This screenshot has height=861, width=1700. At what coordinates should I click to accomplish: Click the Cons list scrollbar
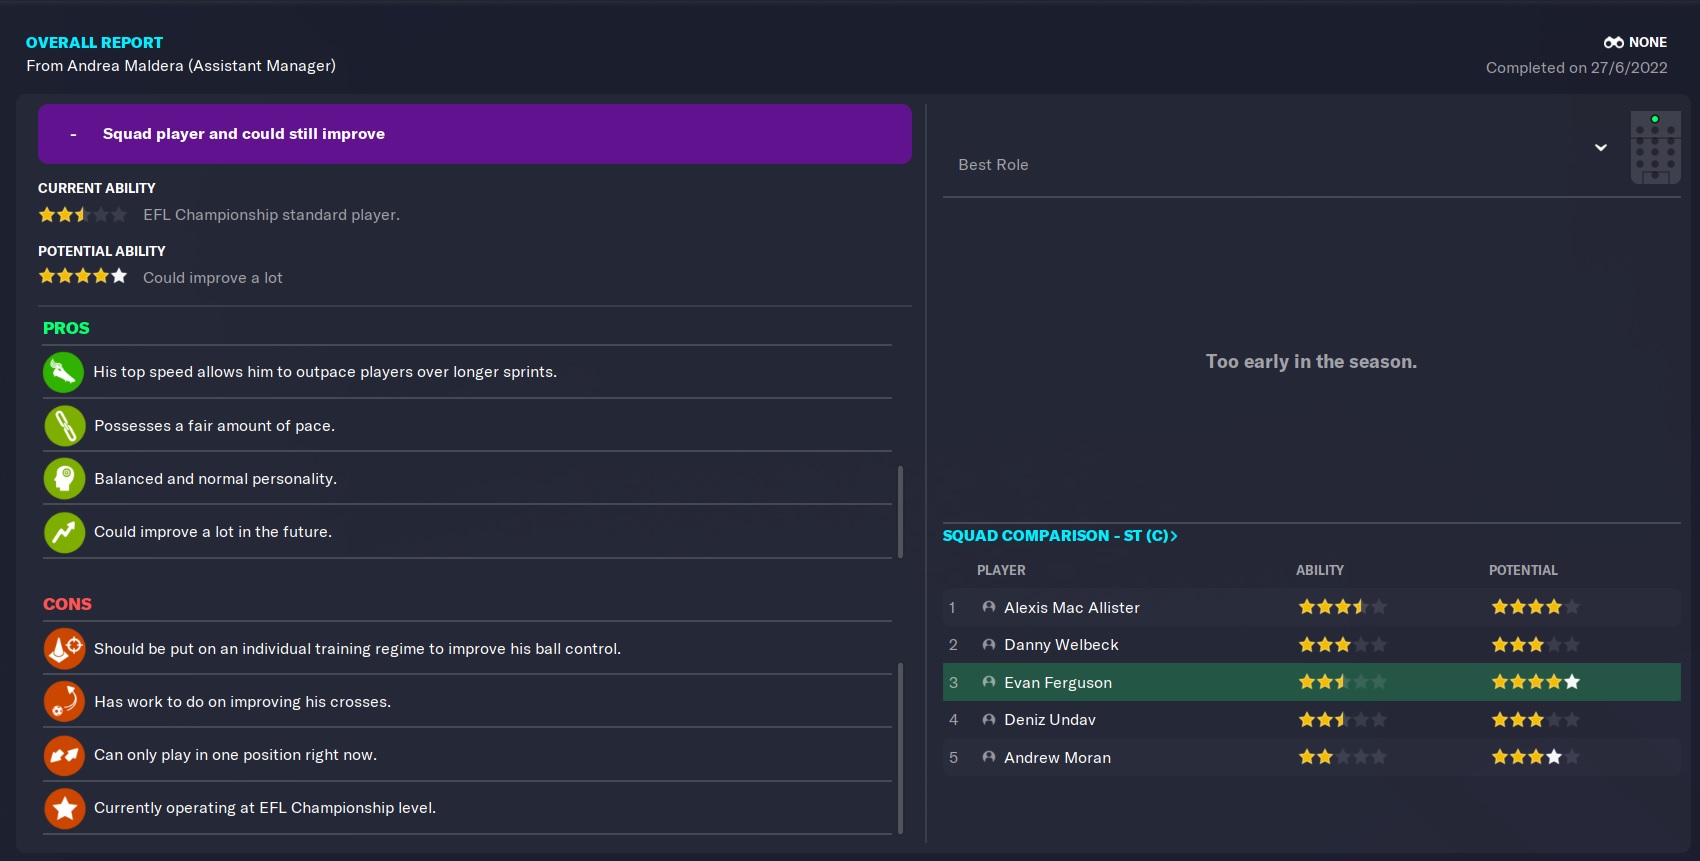[x=900, y=748]
